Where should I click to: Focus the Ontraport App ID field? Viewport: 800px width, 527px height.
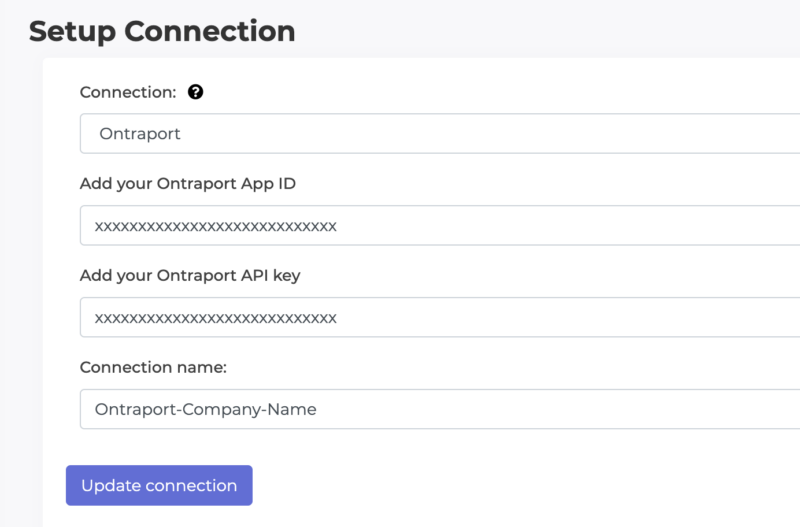click(x=440, y=225)
